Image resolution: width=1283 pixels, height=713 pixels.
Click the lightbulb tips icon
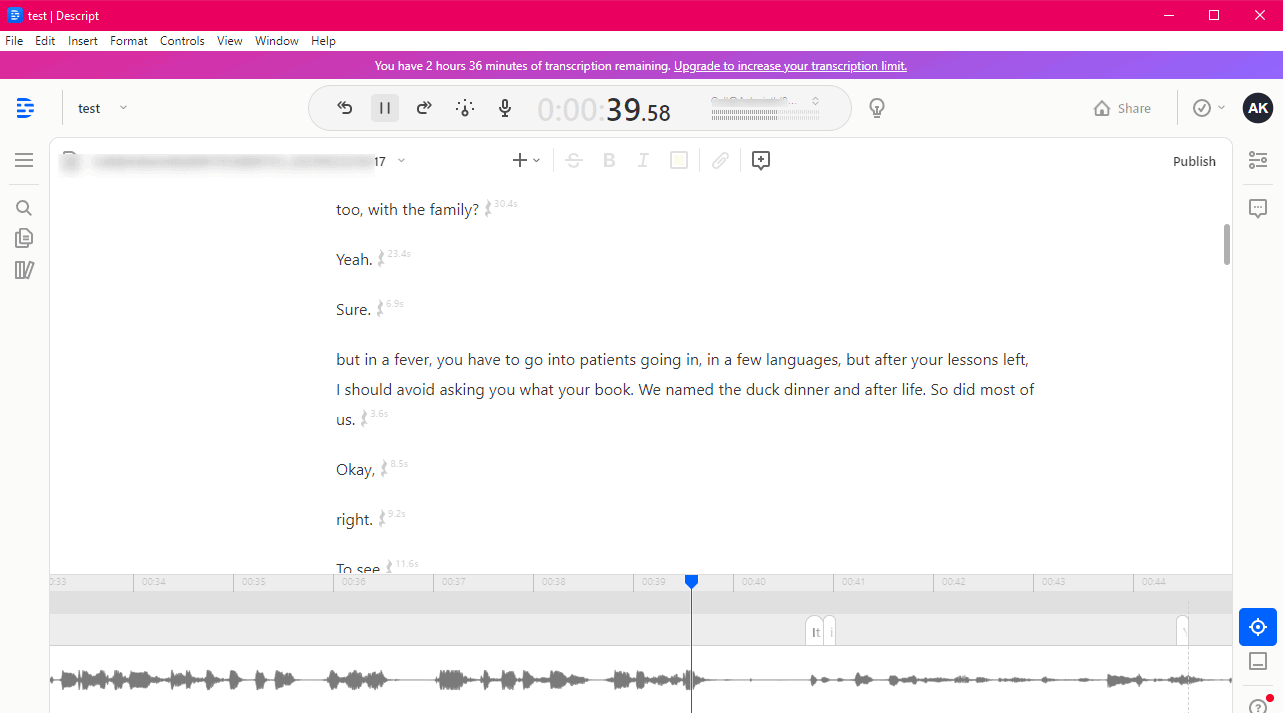(877, 108)
